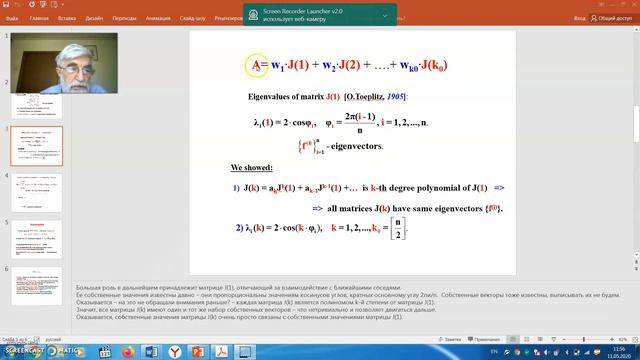
Task: Switch to the Дизайн ribbon tab
Action: click(94, 18)
